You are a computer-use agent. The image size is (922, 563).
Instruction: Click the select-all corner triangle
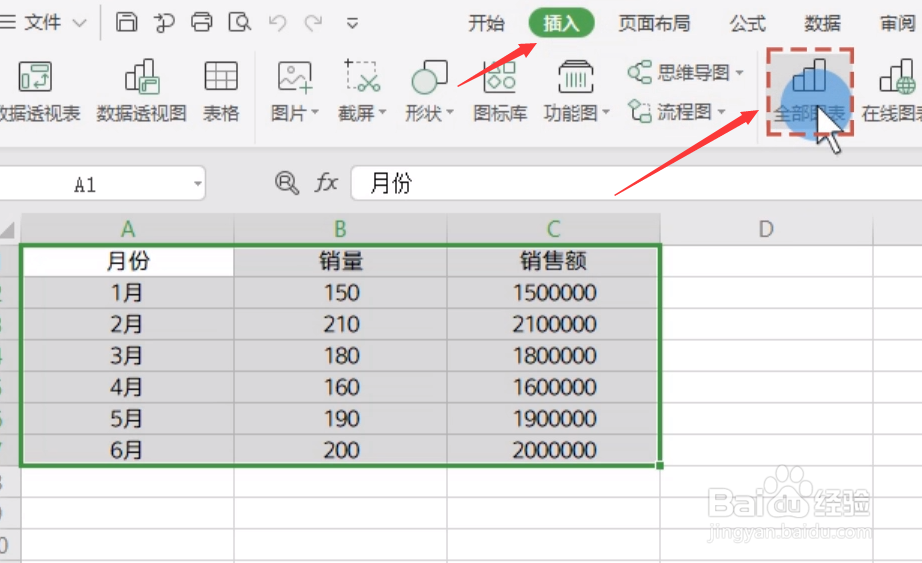pyautogui.click(x=7, y=229)
